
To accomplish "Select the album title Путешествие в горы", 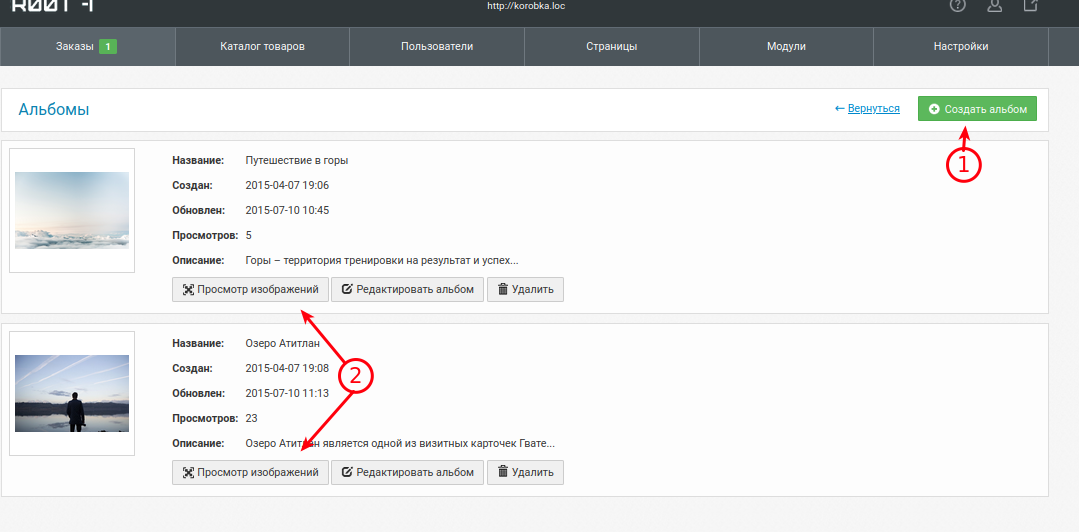I will 297,160.
